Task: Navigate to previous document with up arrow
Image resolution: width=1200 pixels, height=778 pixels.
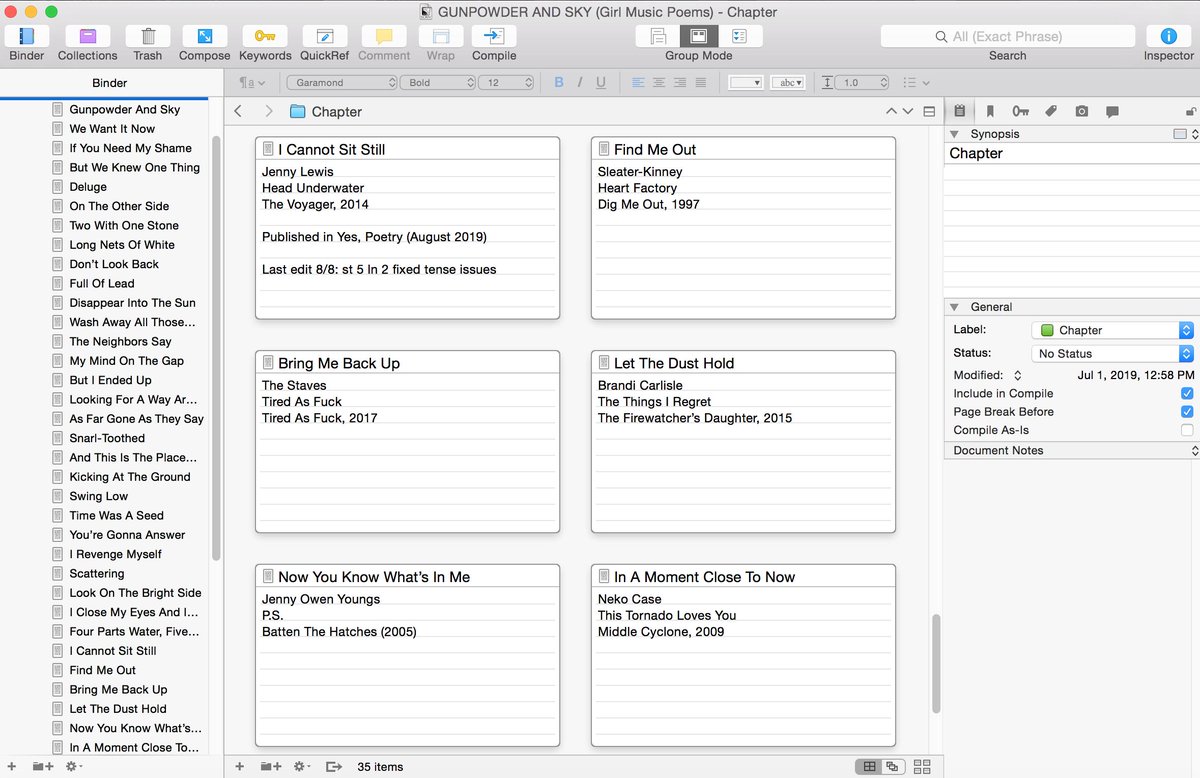Action: tap(891, 111)
